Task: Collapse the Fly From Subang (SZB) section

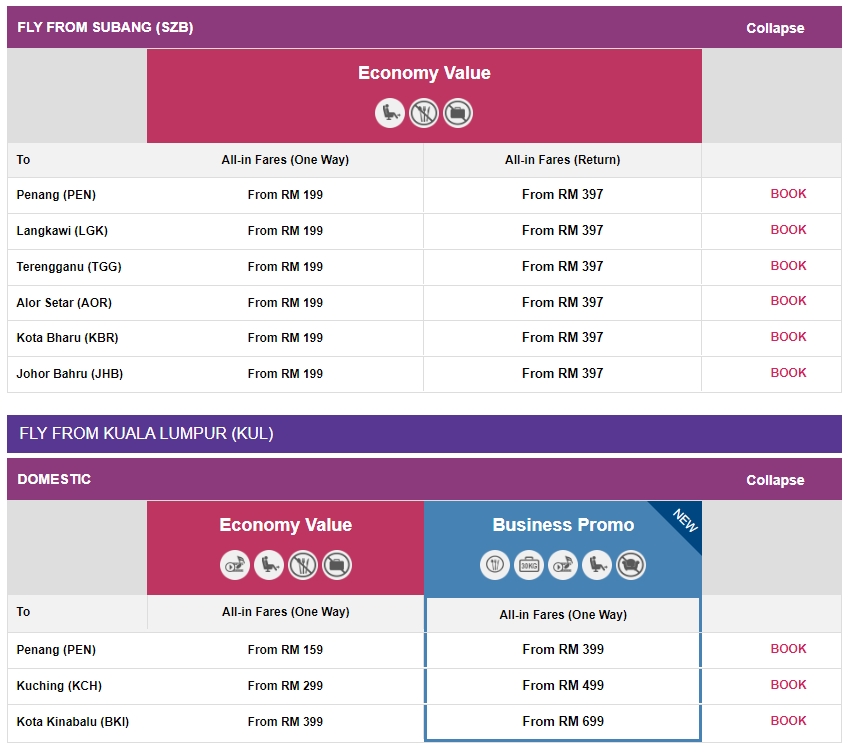Action: point(775,28)
